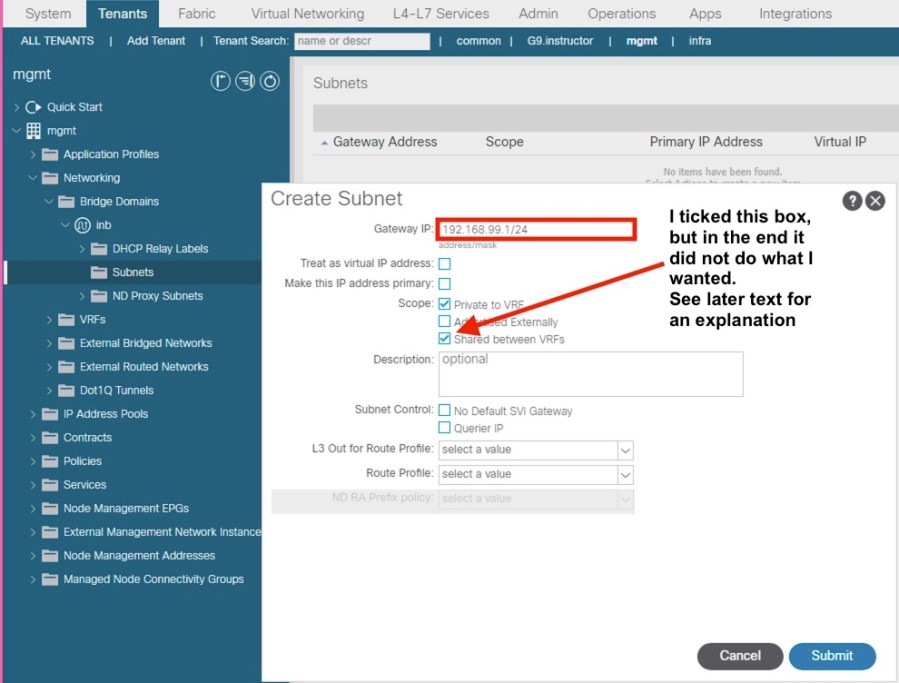Click the first circular icon in mgmt header

[x=220, y=82]
